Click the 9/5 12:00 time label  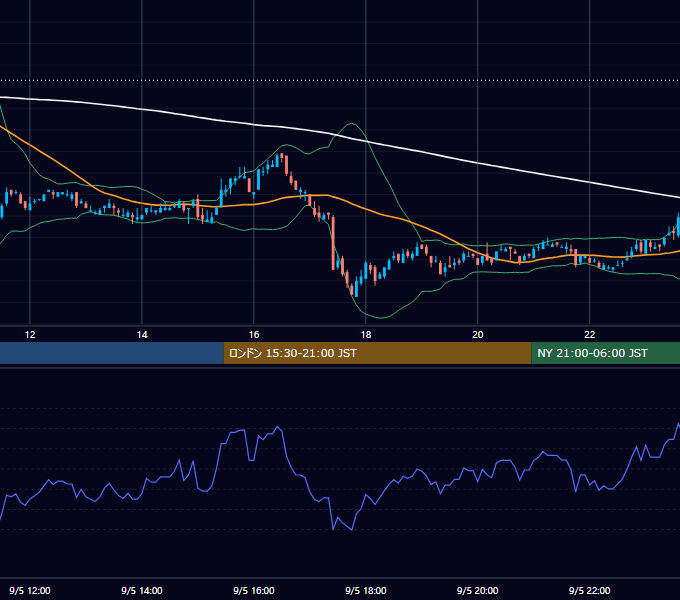point(30,590)
